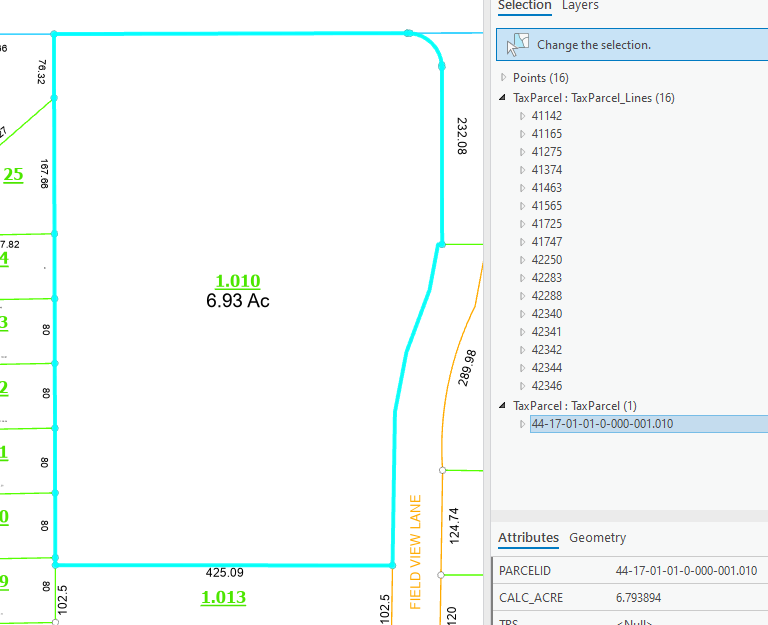Switch to the Selection tab
Viewport: 768px width, 625px height.
point(525,5)
